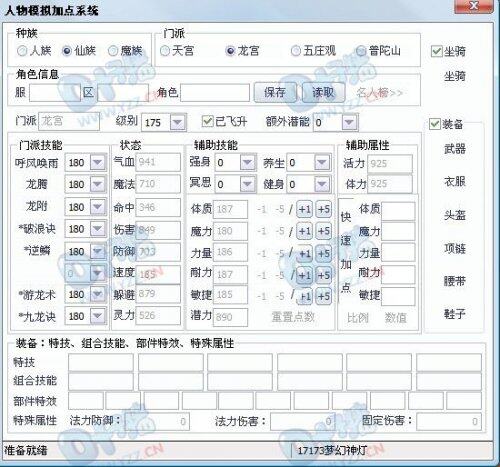Screen dimensions: 500x467
Task: Click the 读取 button
Action: click(x=323, y=92)
